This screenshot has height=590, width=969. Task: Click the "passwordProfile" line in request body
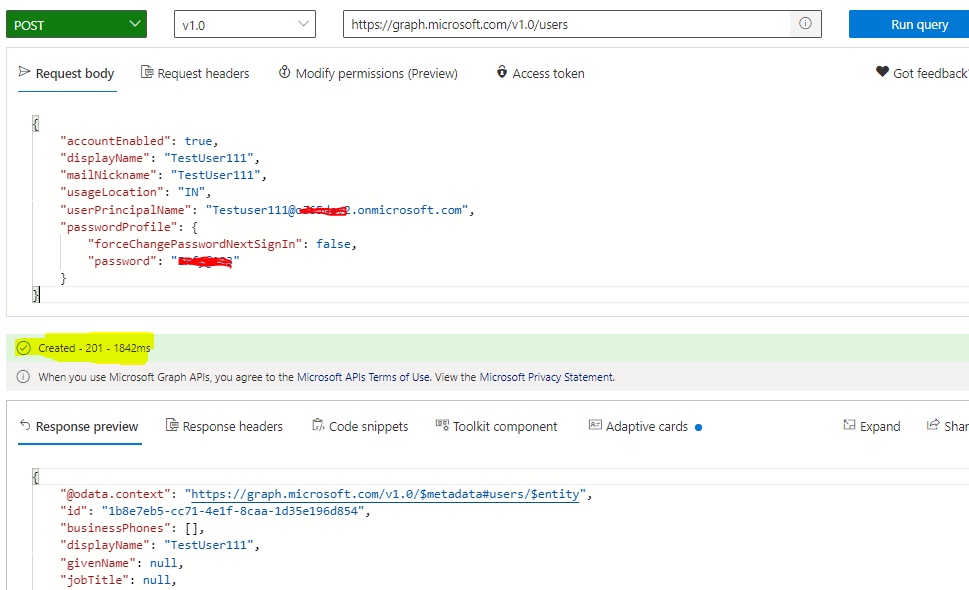click(x=129, y=227)
